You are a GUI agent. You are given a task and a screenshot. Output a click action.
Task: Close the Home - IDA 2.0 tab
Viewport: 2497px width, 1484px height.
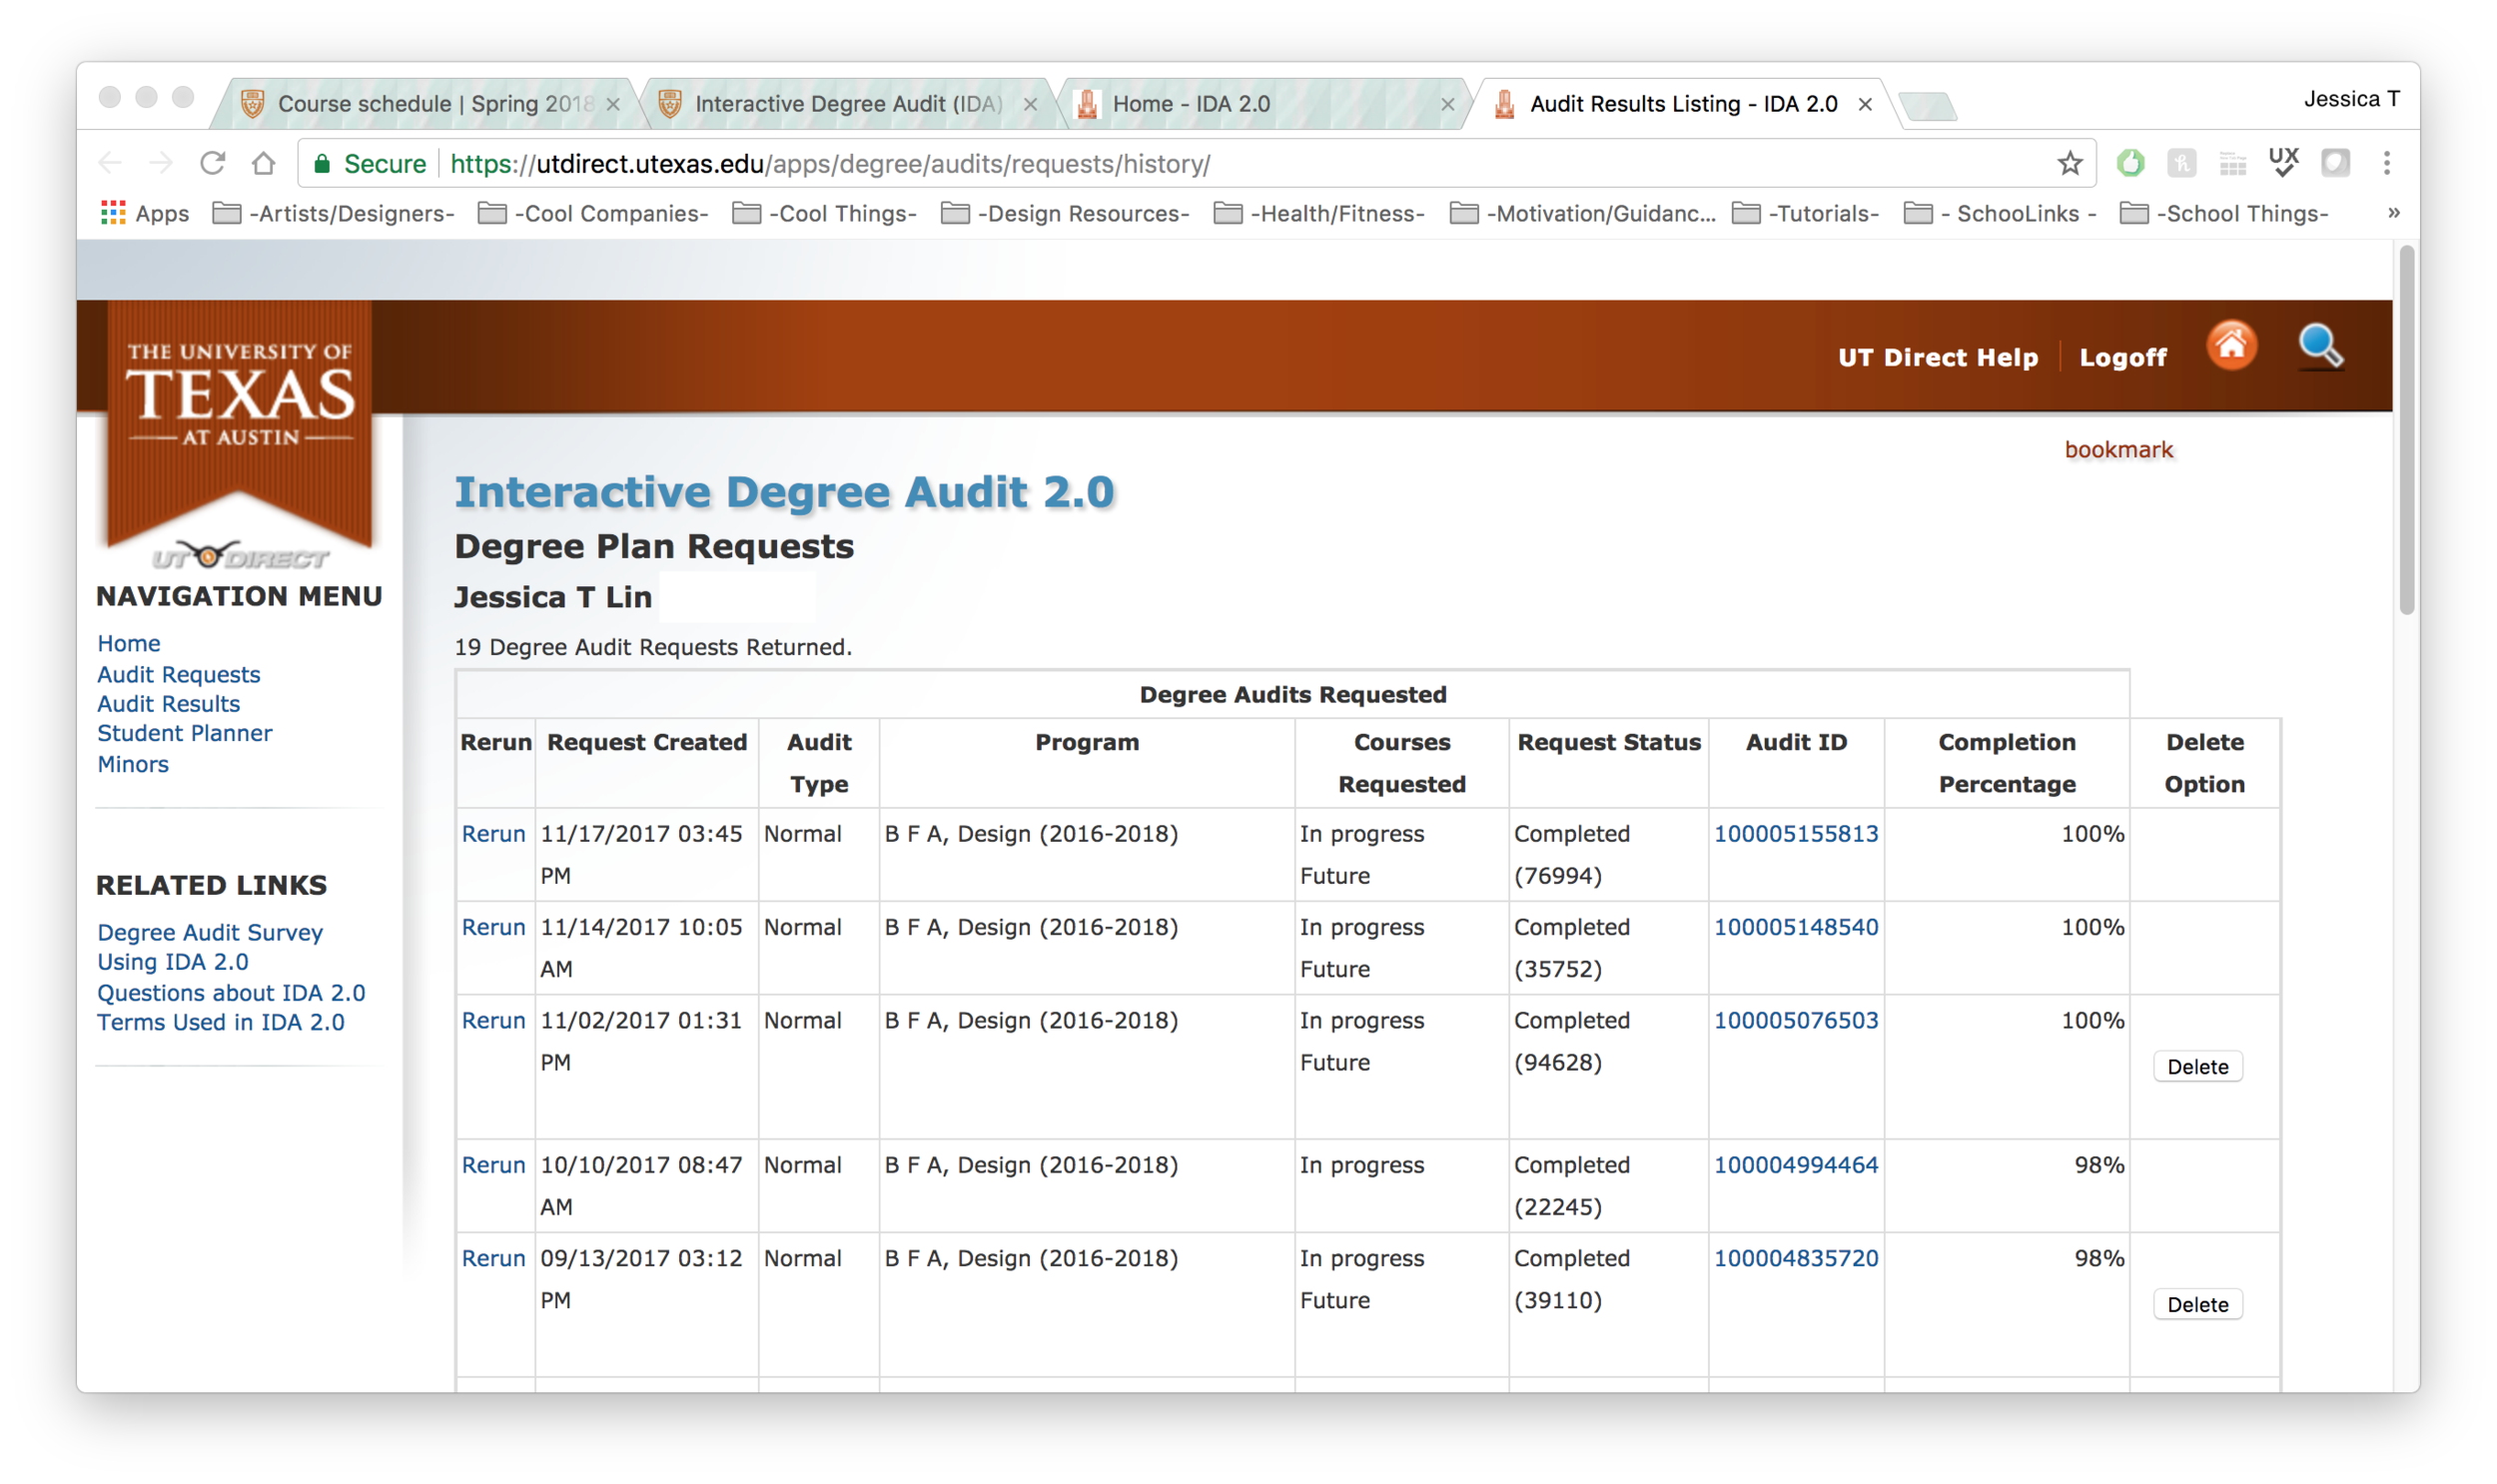pos(1446,104)
